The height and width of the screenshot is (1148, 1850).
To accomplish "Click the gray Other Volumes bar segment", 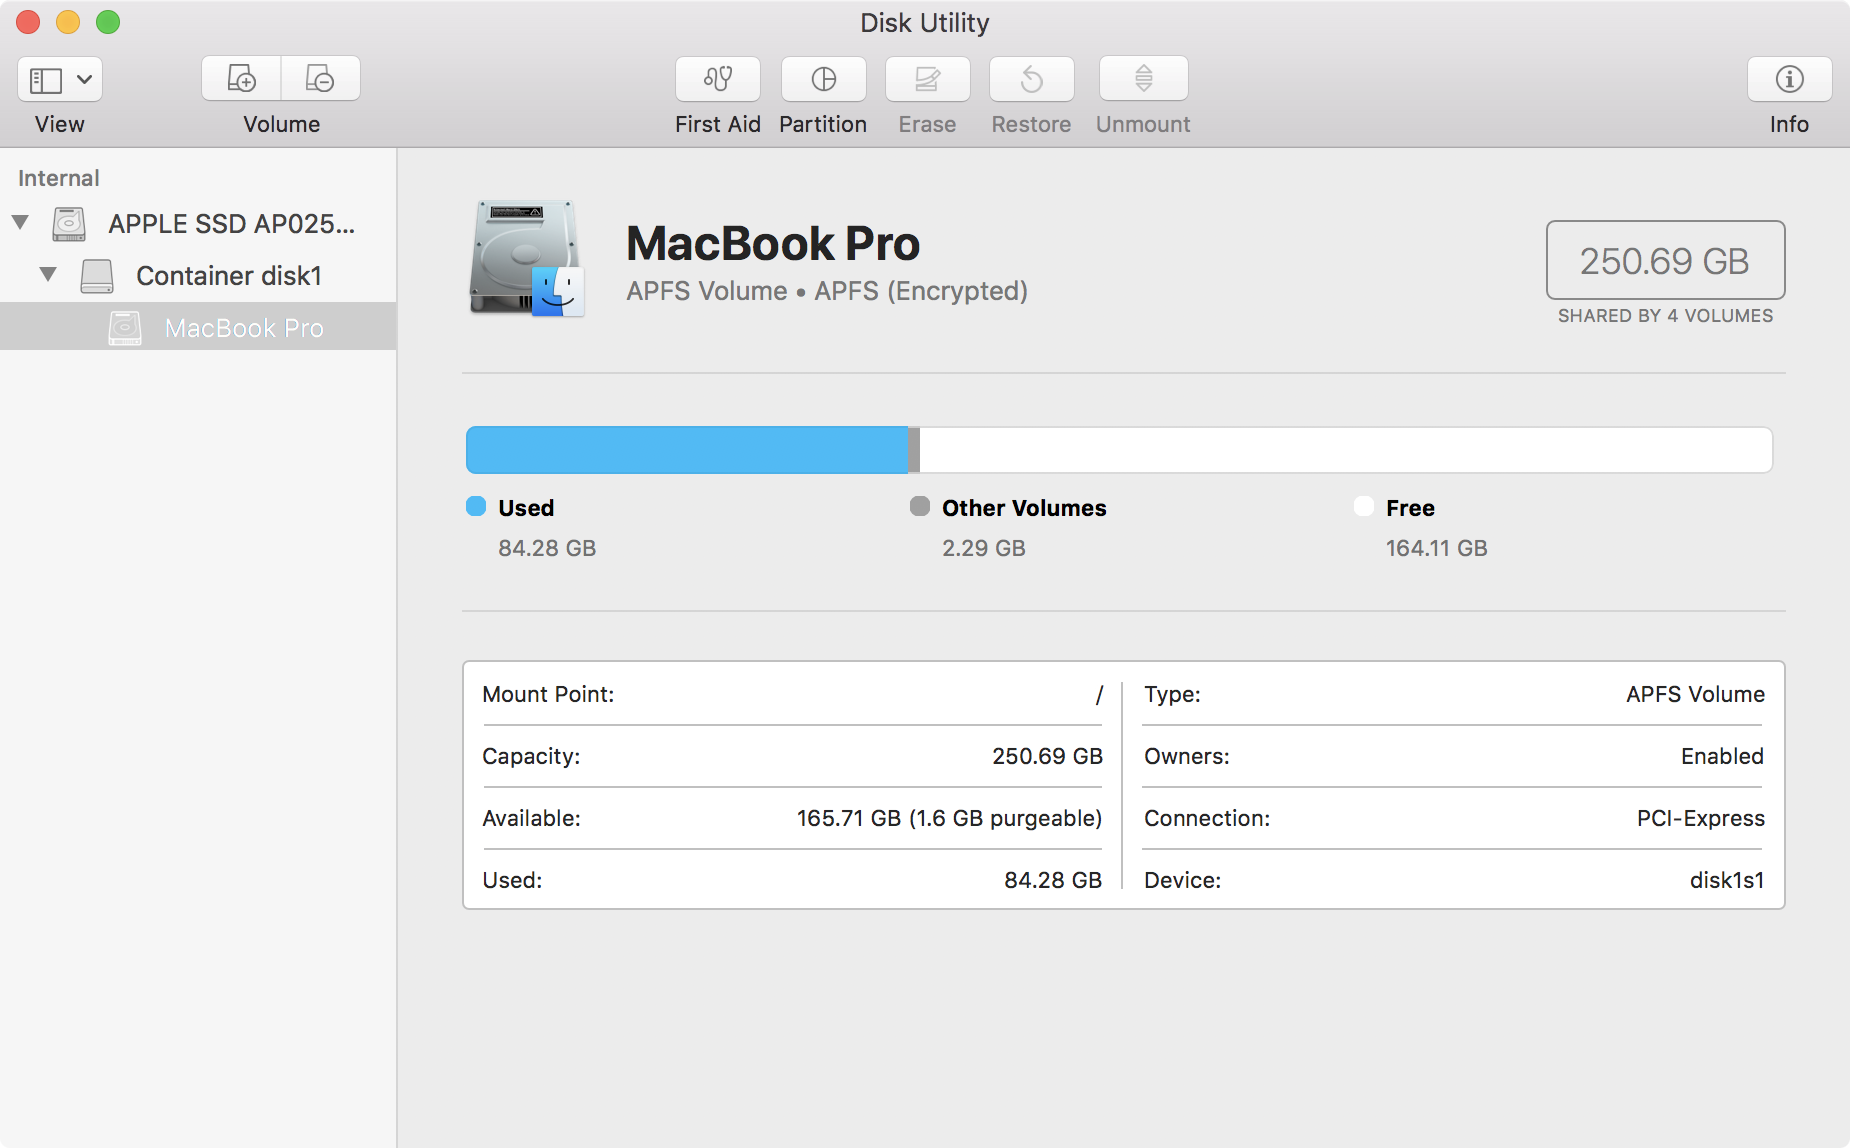I will 914,450.
